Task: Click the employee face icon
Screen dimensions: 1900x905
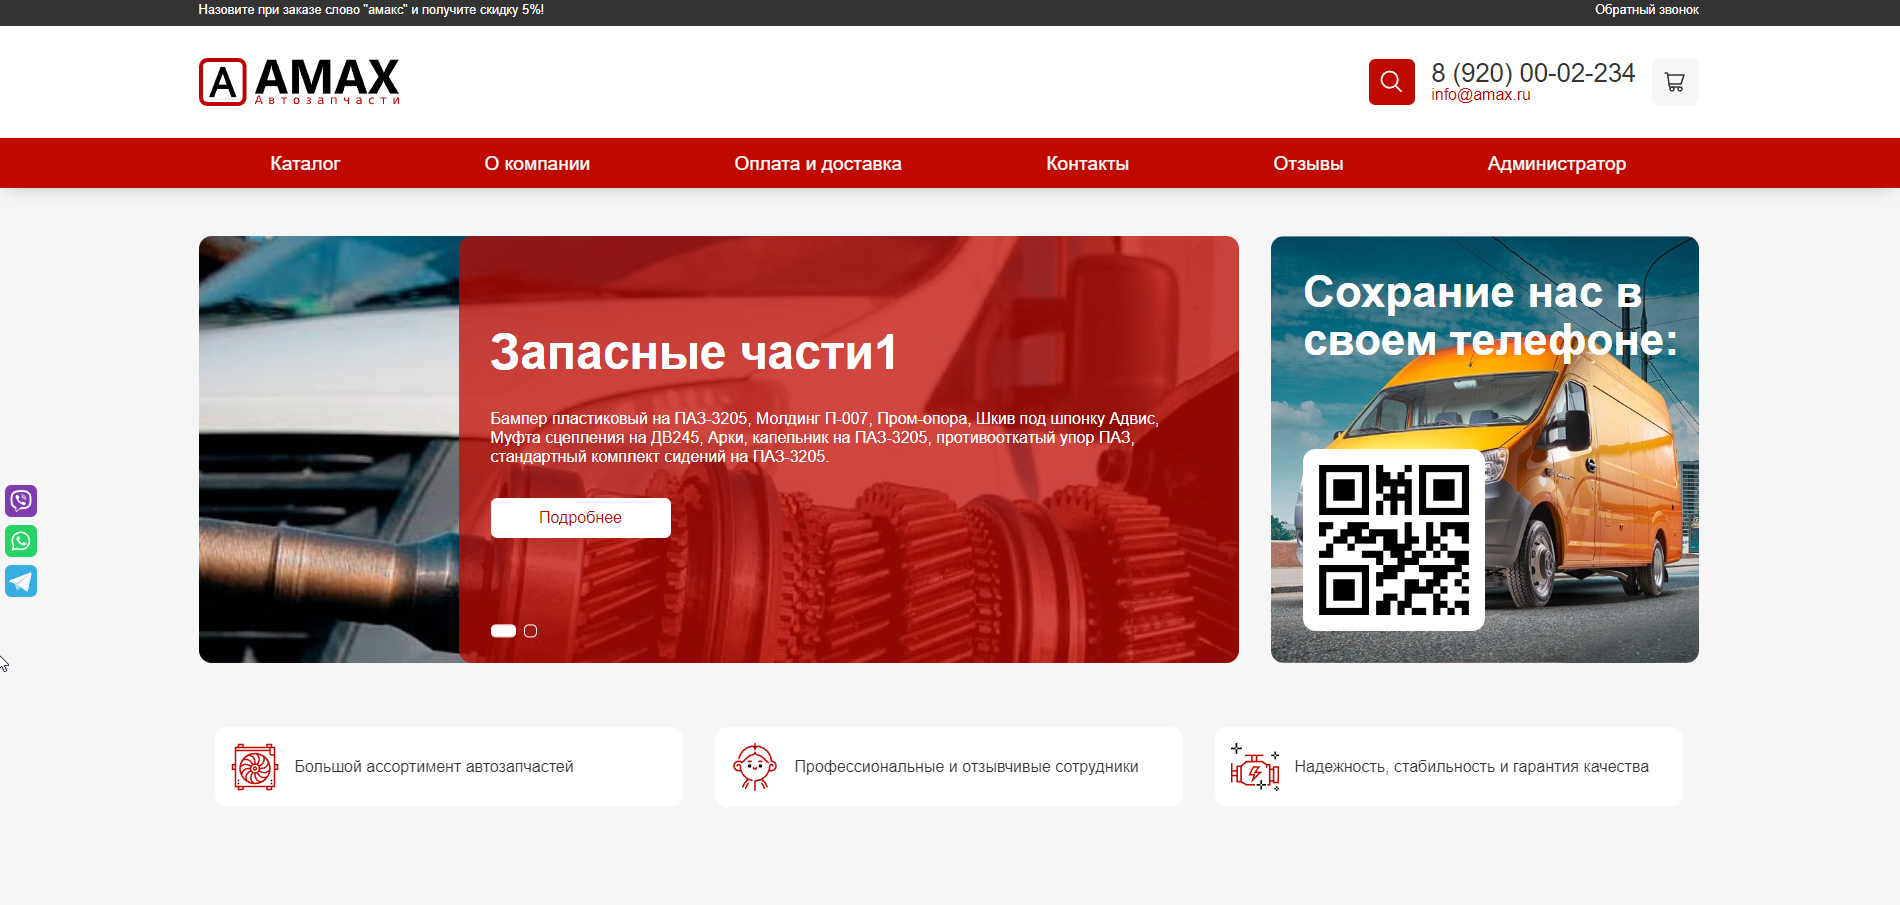Action: click(755, 767)
